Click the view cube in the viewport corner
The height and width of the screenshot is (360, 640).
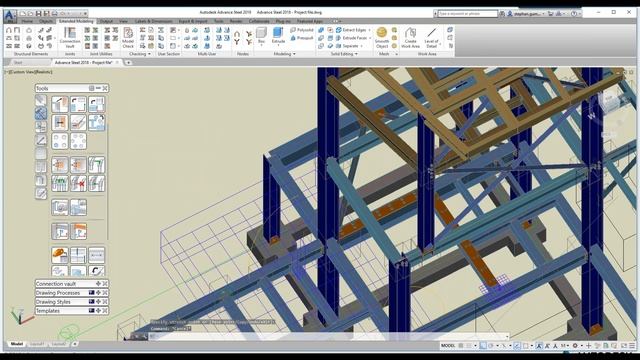(609, 100)
